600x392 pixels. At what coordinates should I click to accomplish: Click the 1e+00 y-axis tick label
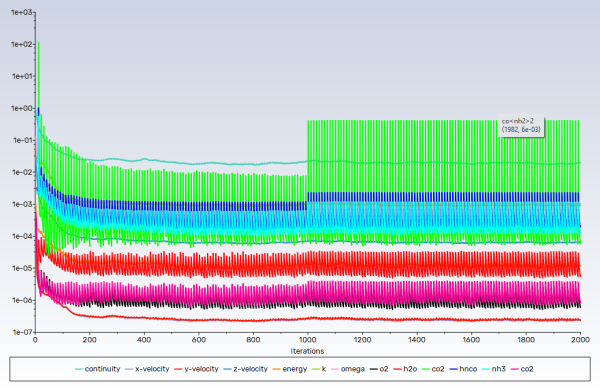pos(22,108)
